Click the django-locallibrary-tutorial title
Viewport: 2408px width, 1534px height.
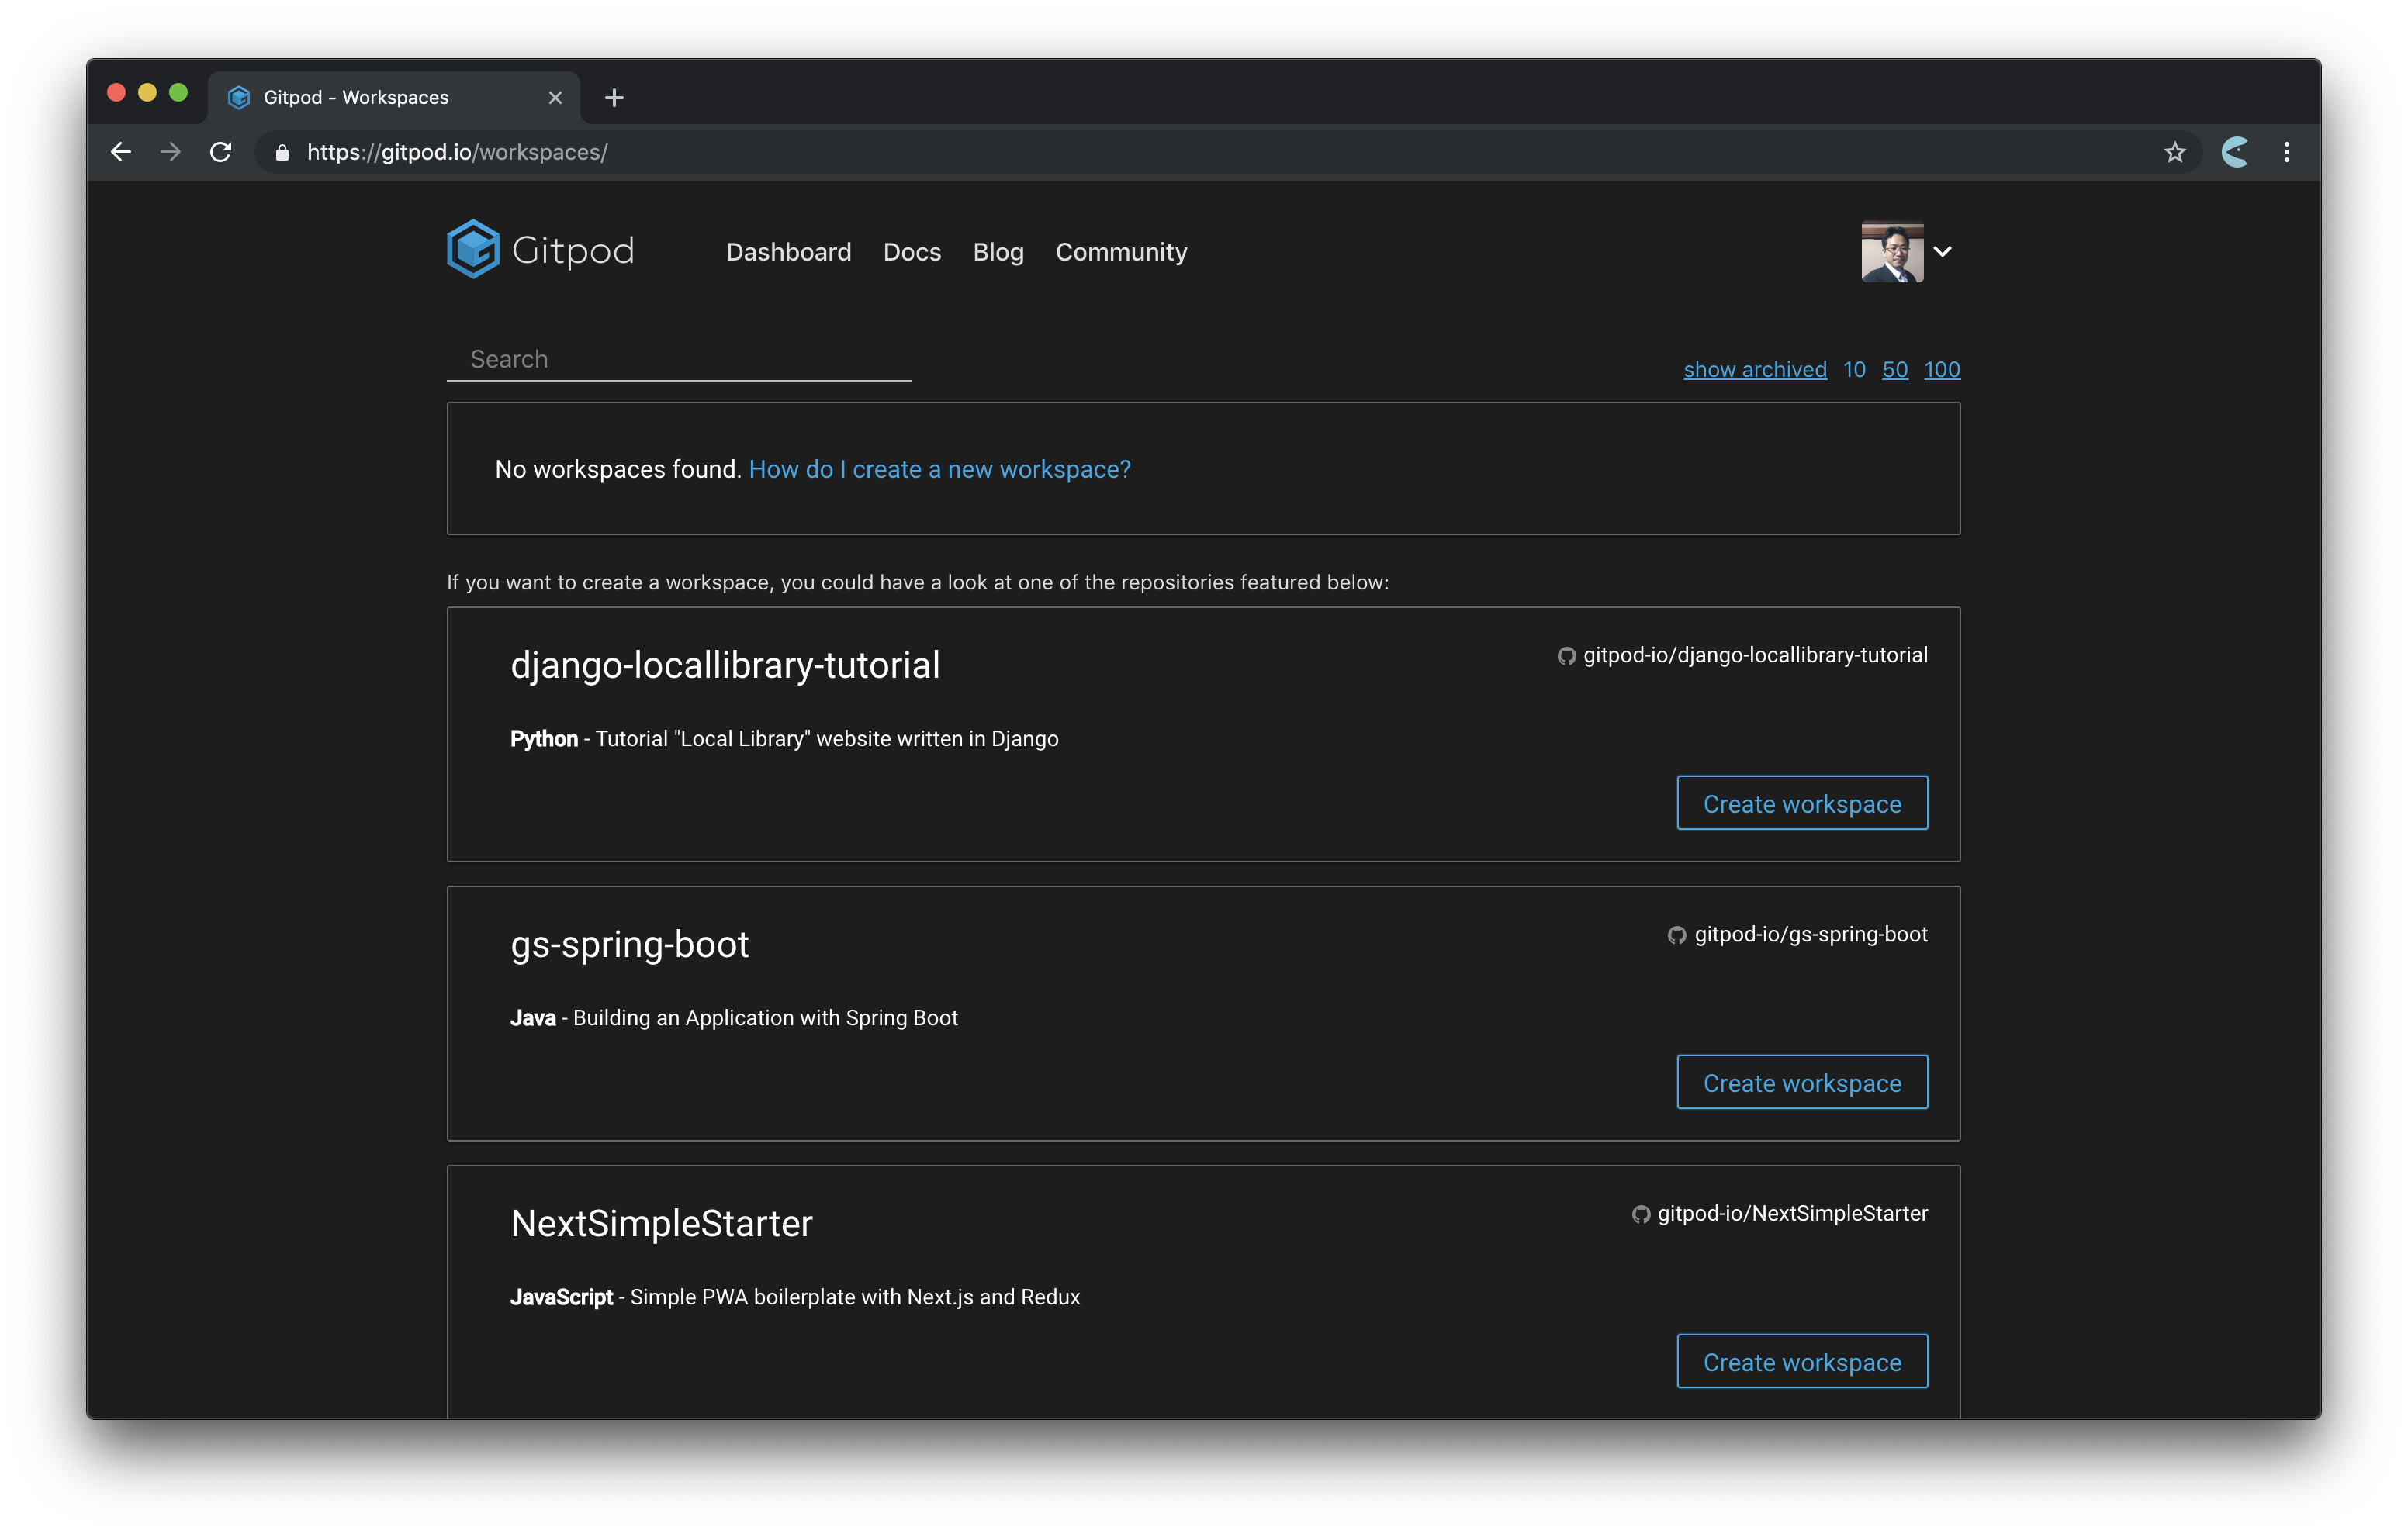pyautogui.click(x=725, y=665)
